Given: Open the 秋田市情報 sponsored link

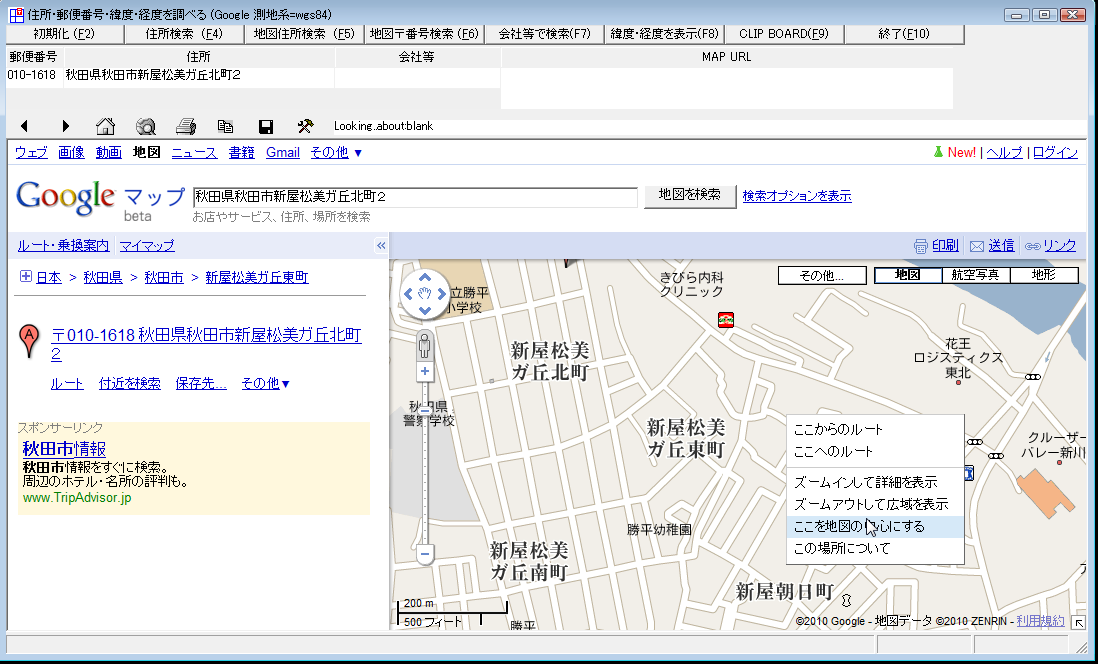Looking at the screenshot, I should [x=64, y=449].
